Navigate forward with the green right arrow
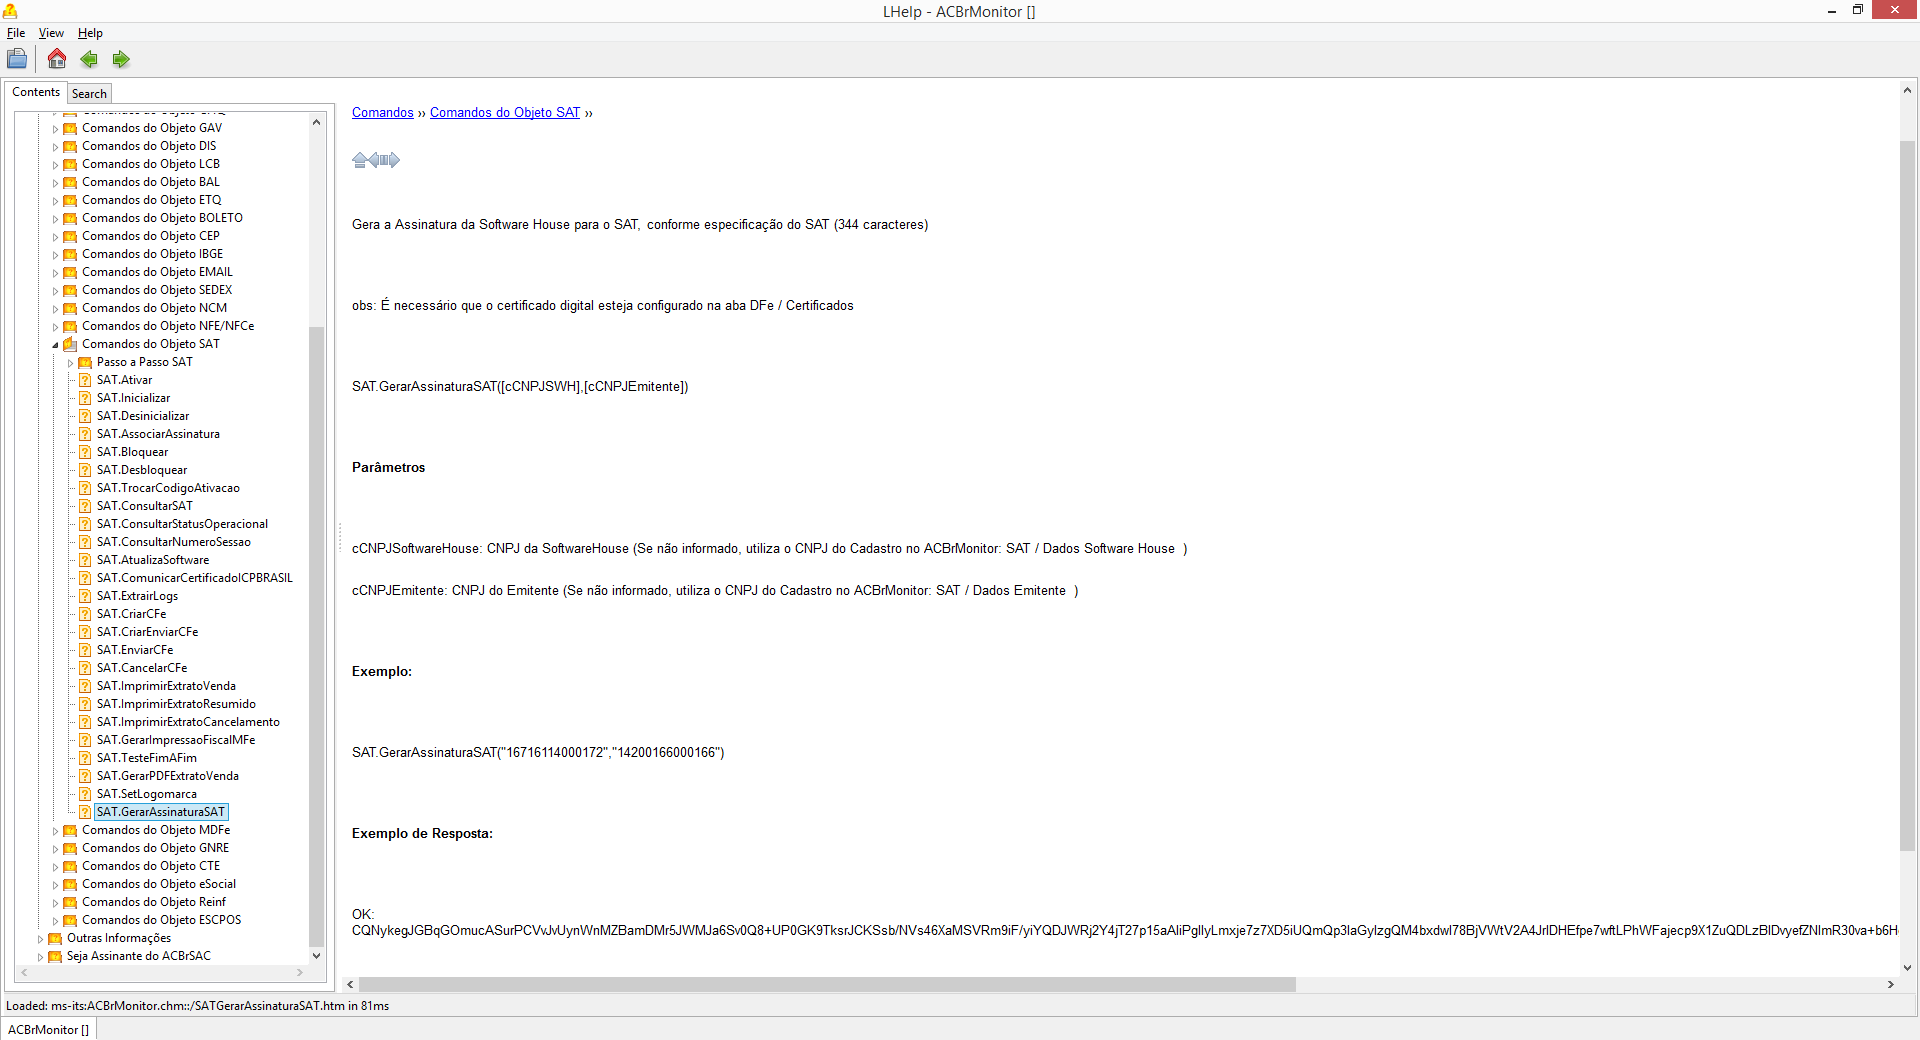This screenshot has height=1040, width=1920. click(x=121, y=59)
